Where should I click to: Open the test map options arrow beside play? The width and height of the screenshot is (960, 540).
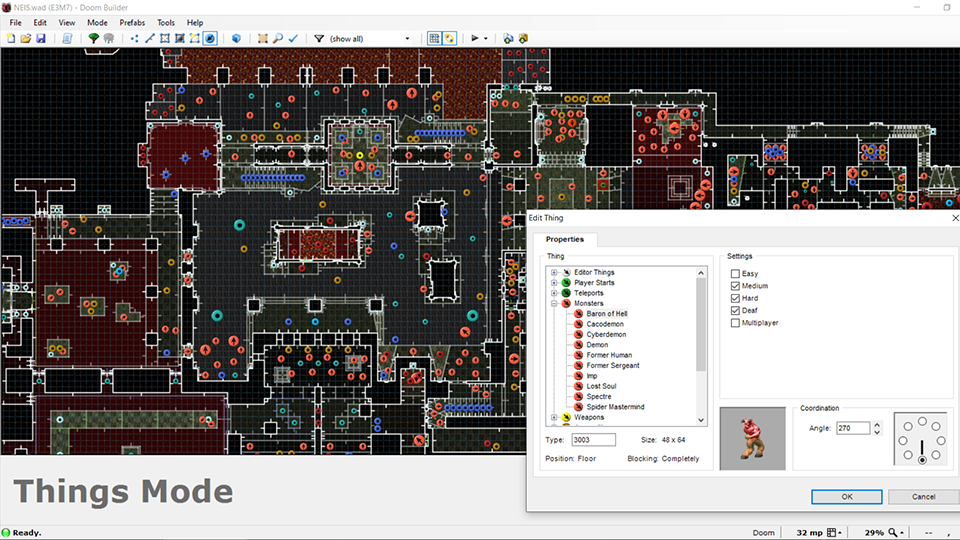click(486, 39)
